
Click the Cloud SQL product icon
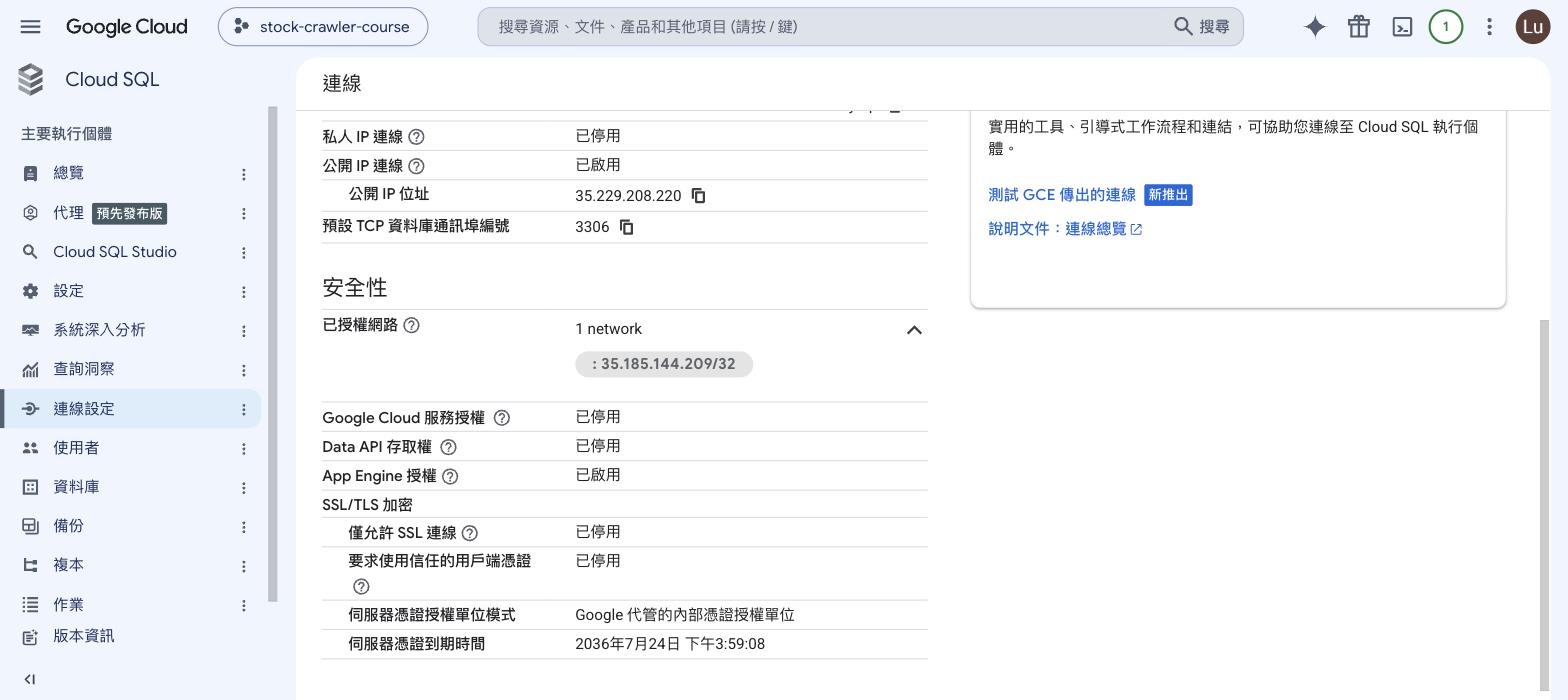[31, 80]
